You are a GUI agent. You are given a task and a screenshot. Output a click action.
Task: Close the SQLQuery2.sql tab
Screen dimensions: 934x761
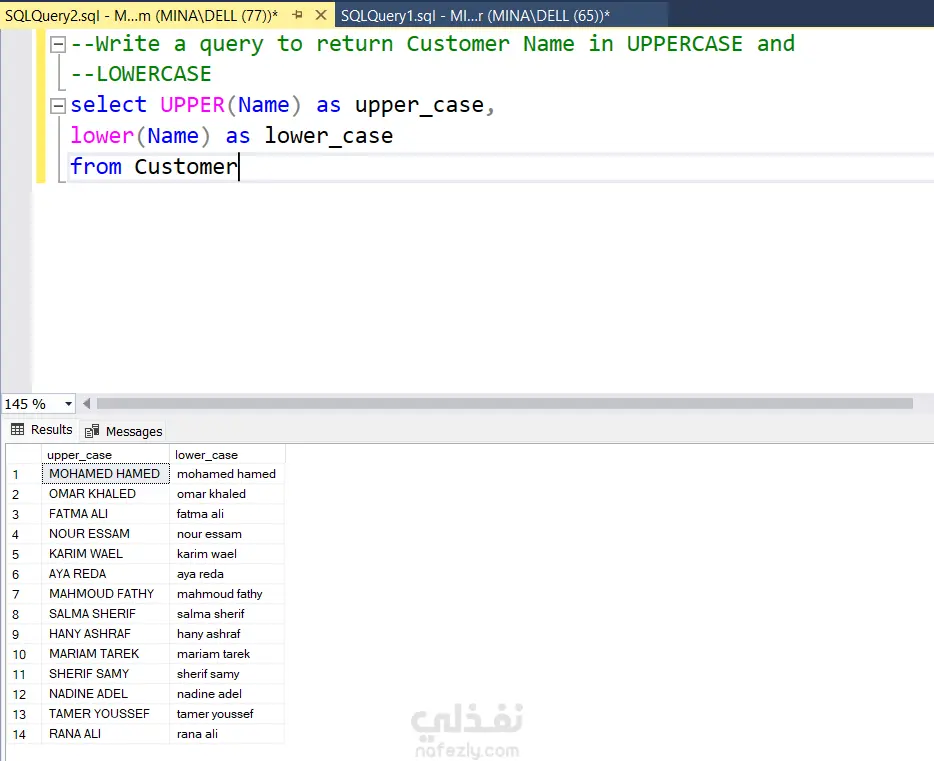321,15
